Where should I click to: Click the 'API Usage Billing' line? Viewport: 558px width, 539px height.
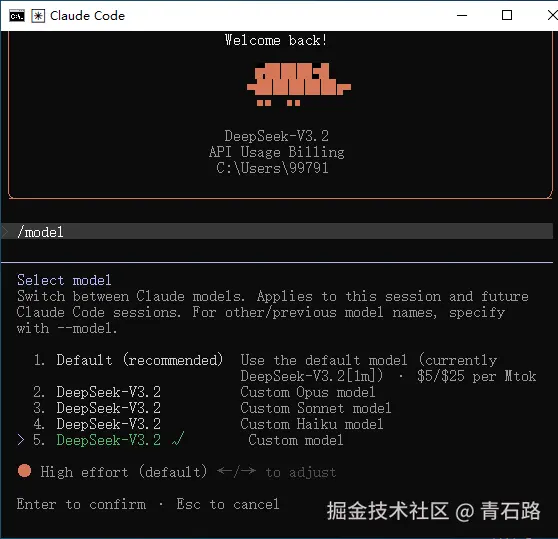[x=277, y=152]
